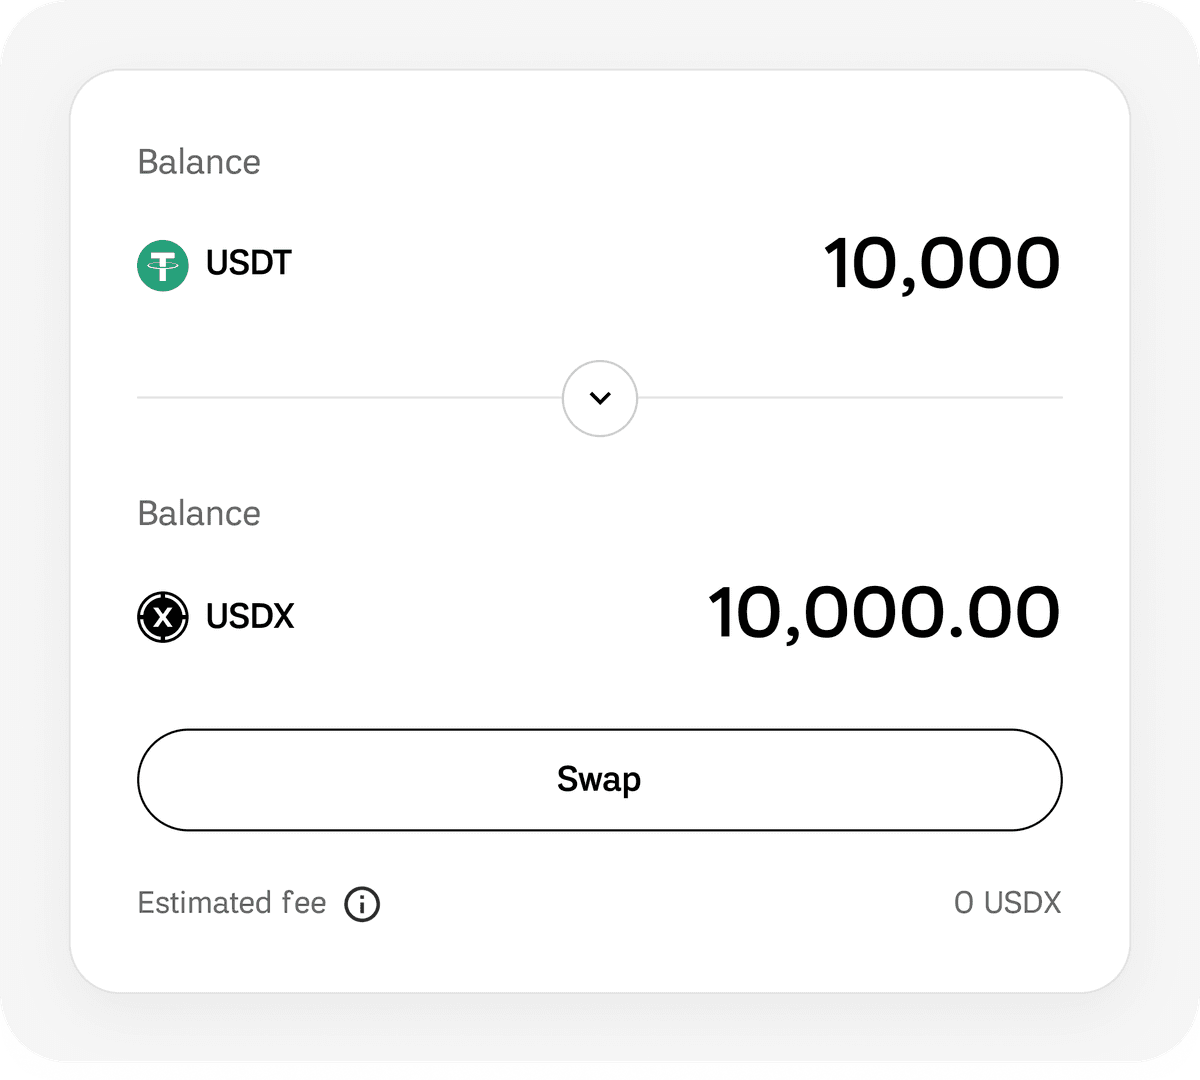Choose the USDX token name label

pos(250,616)
